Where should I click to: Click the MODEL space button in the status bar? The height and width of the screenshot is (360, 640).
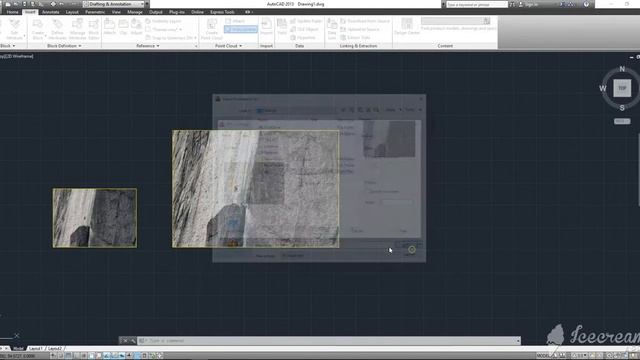[544, 356]
